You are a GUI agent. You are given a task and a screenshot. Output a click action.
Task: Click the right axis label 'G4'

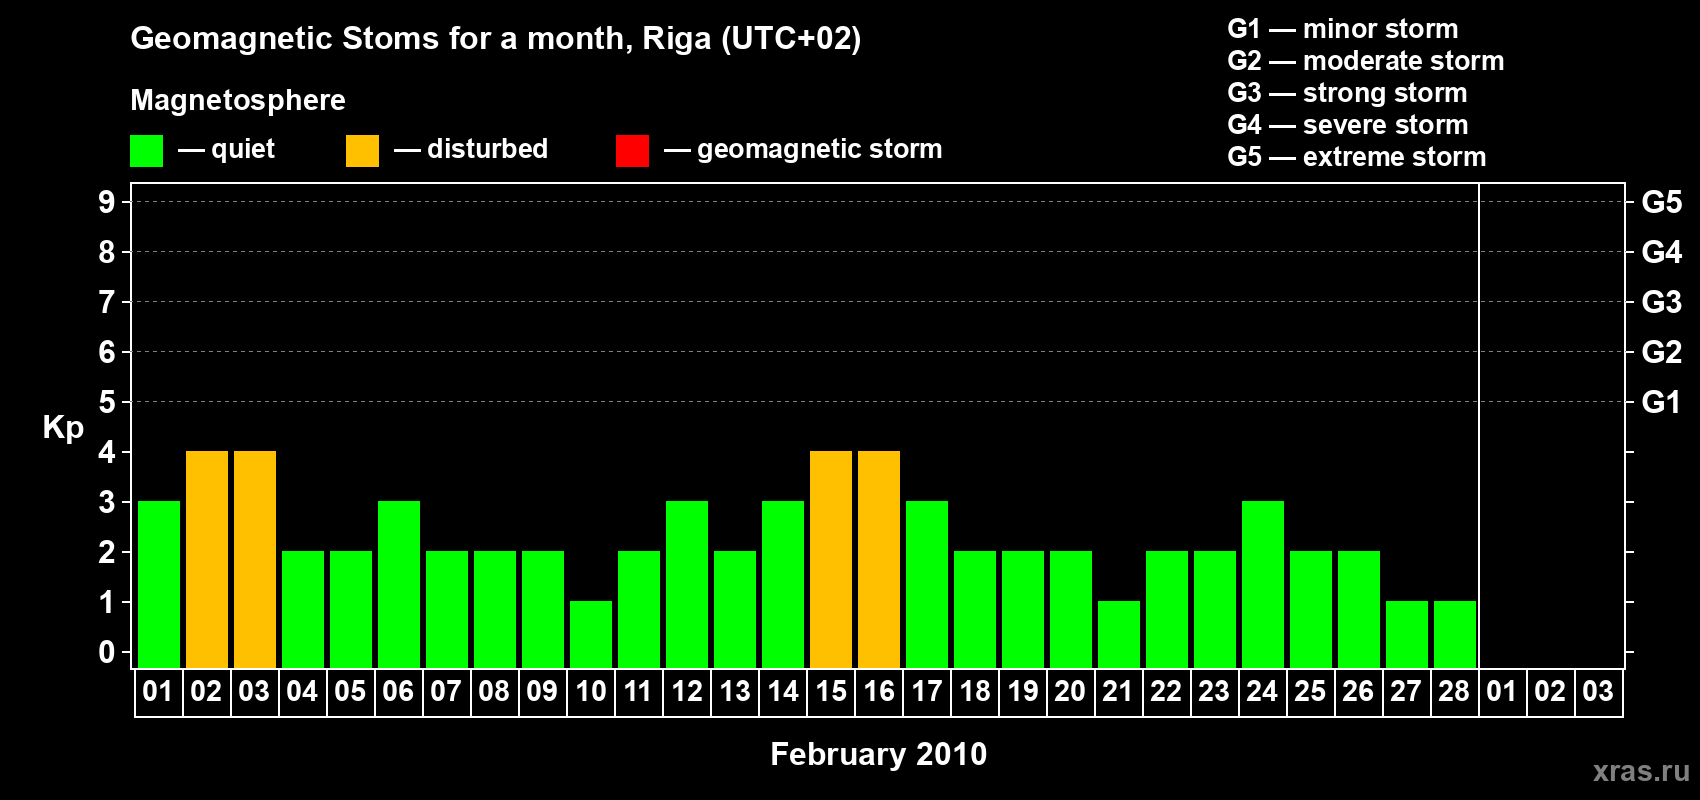tap(1662, 252)
